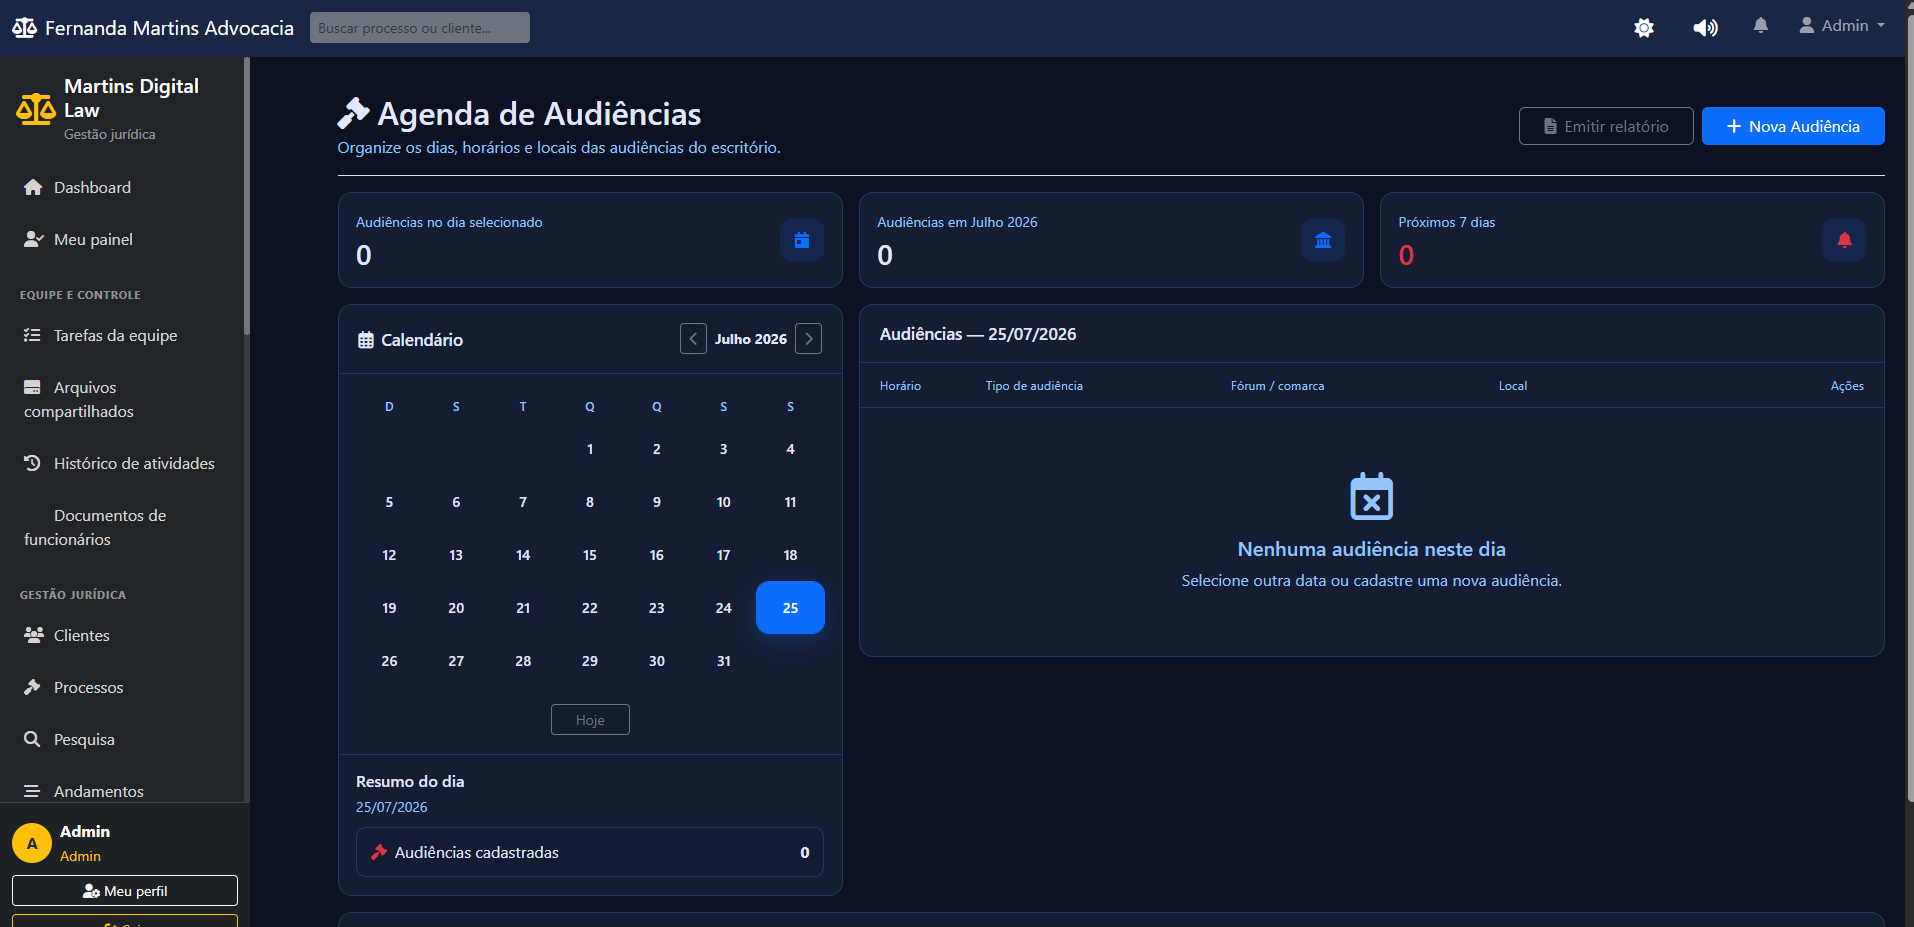Click the Tarefas da equipe list icon
The width and height of the screenshot is (1914, 927).
point(32,335)
